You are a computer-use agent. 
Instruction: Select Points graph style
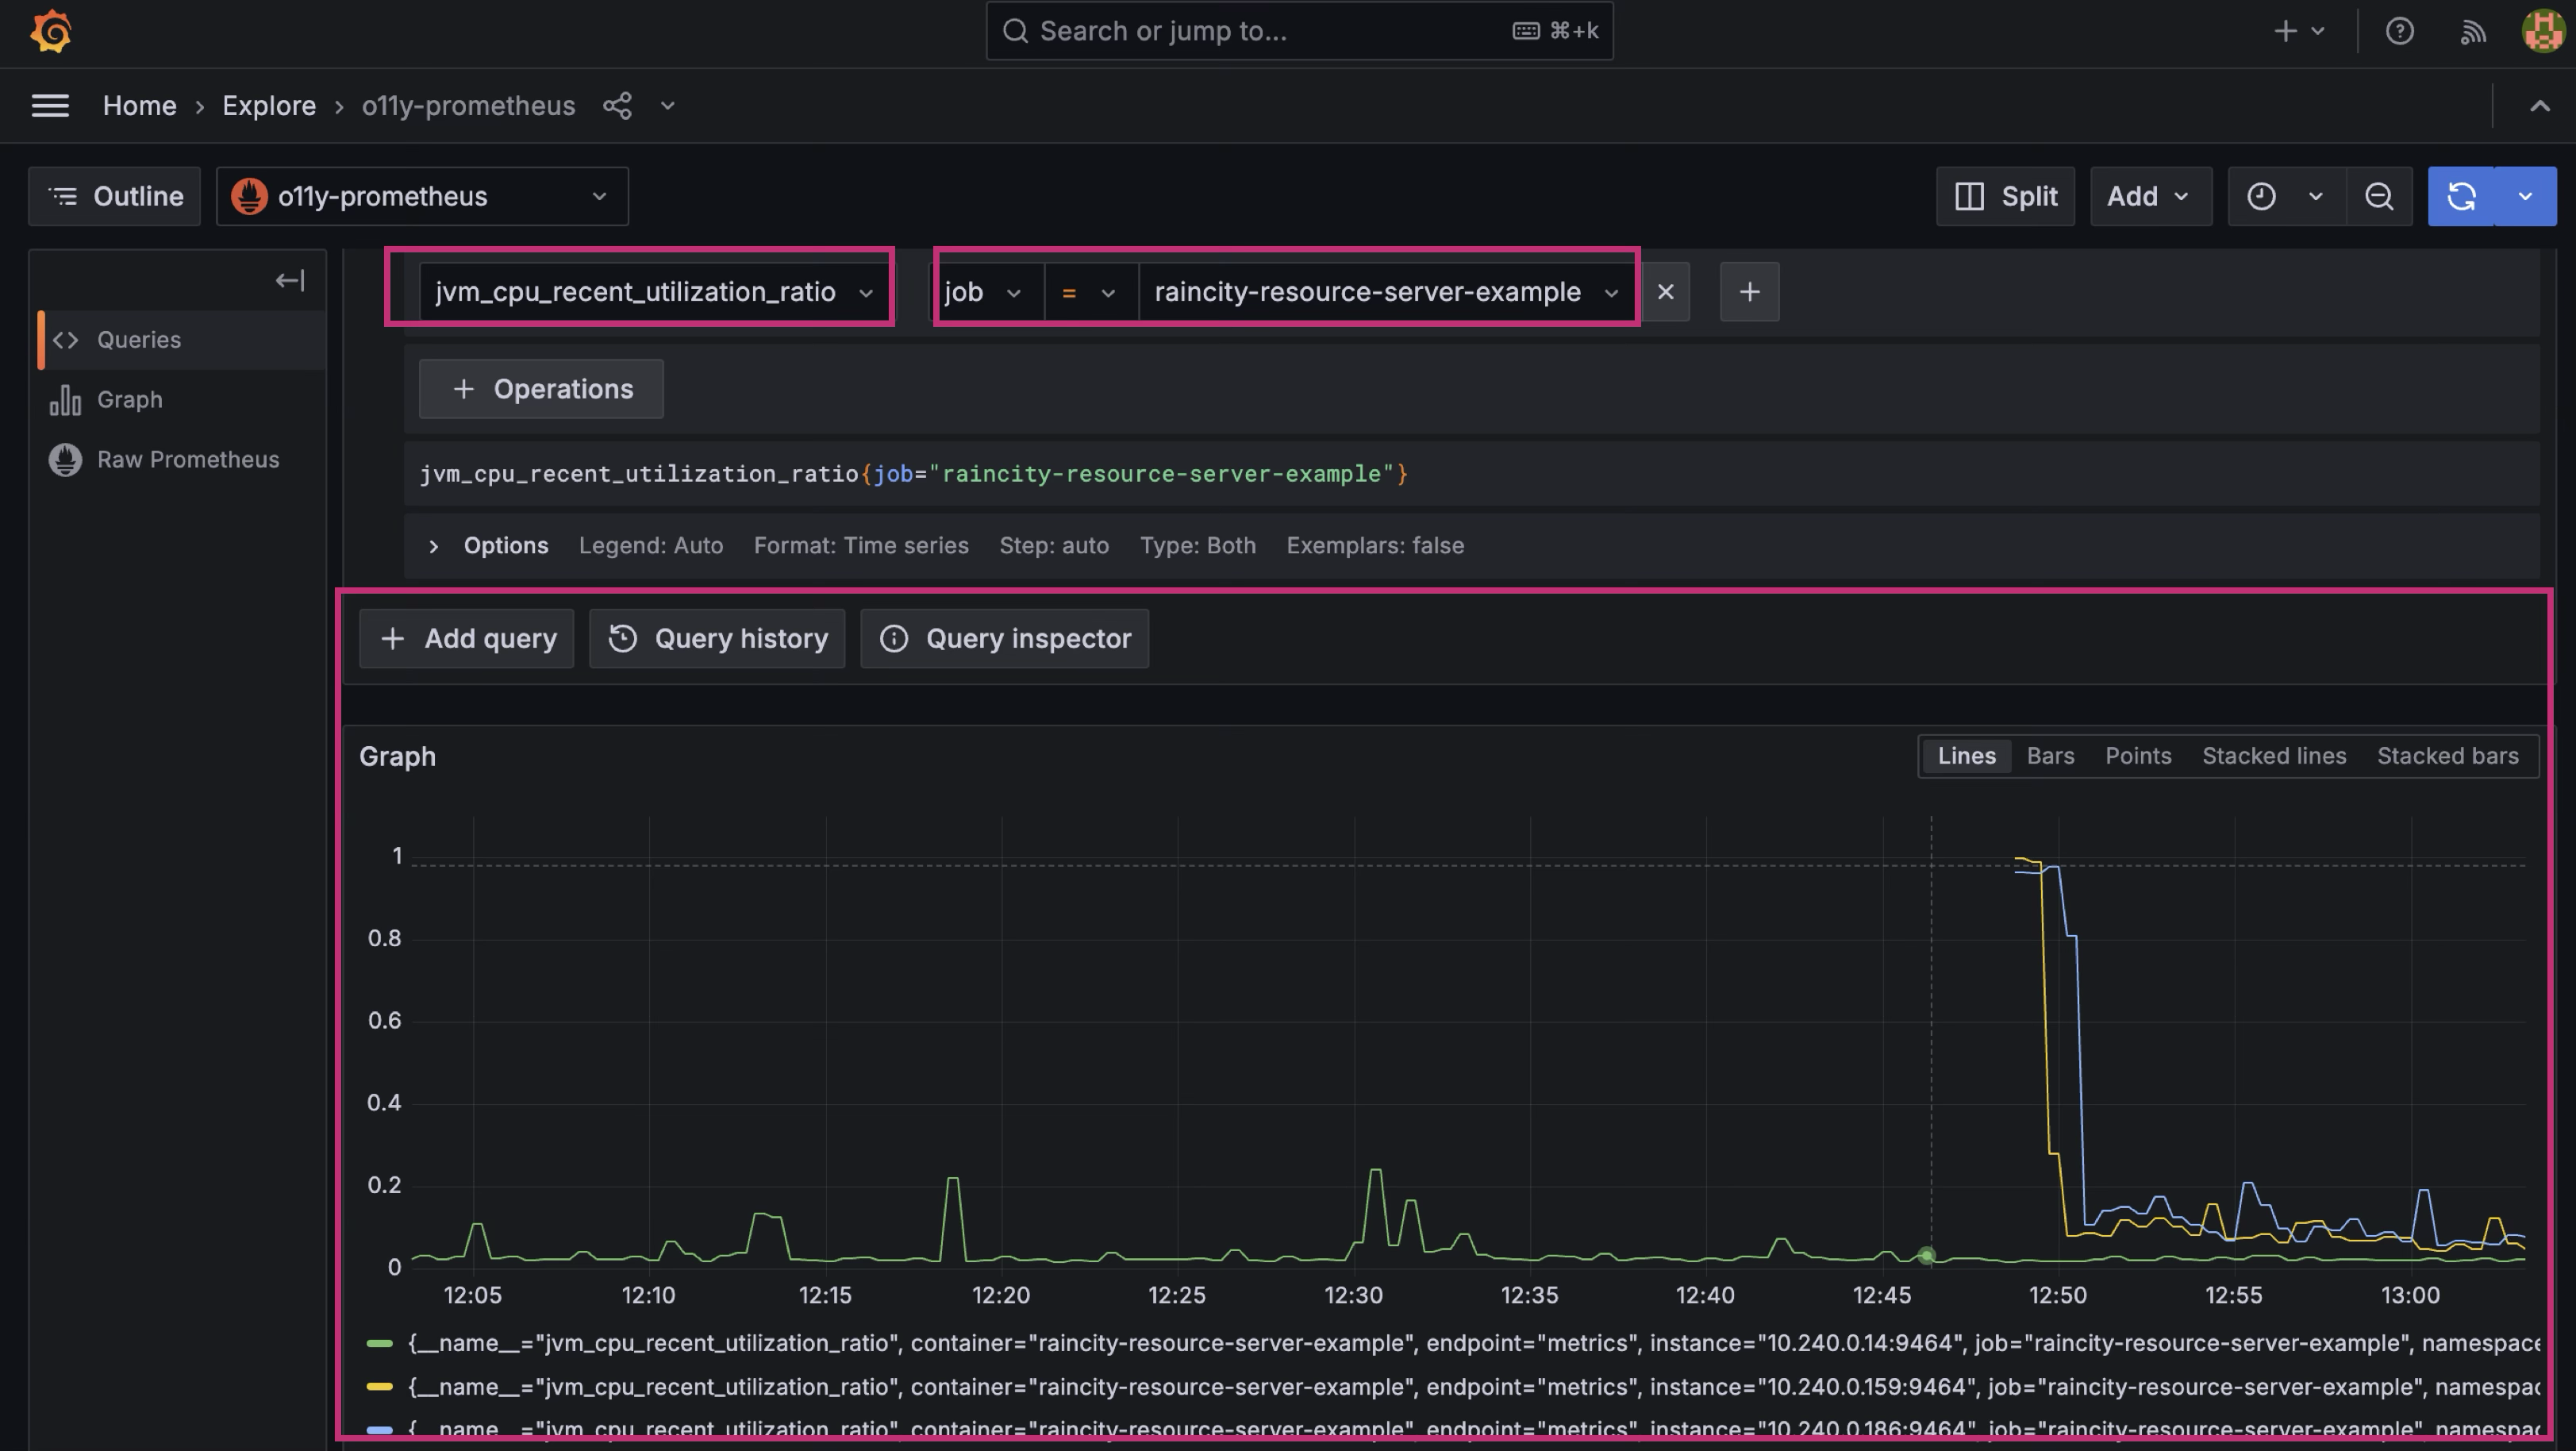[2138, 756]
